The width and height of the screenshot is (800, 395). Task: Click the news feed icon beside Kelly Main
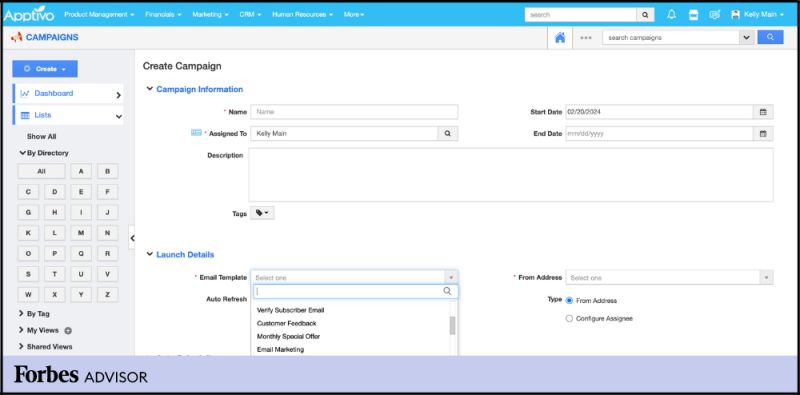pos(714,15)
